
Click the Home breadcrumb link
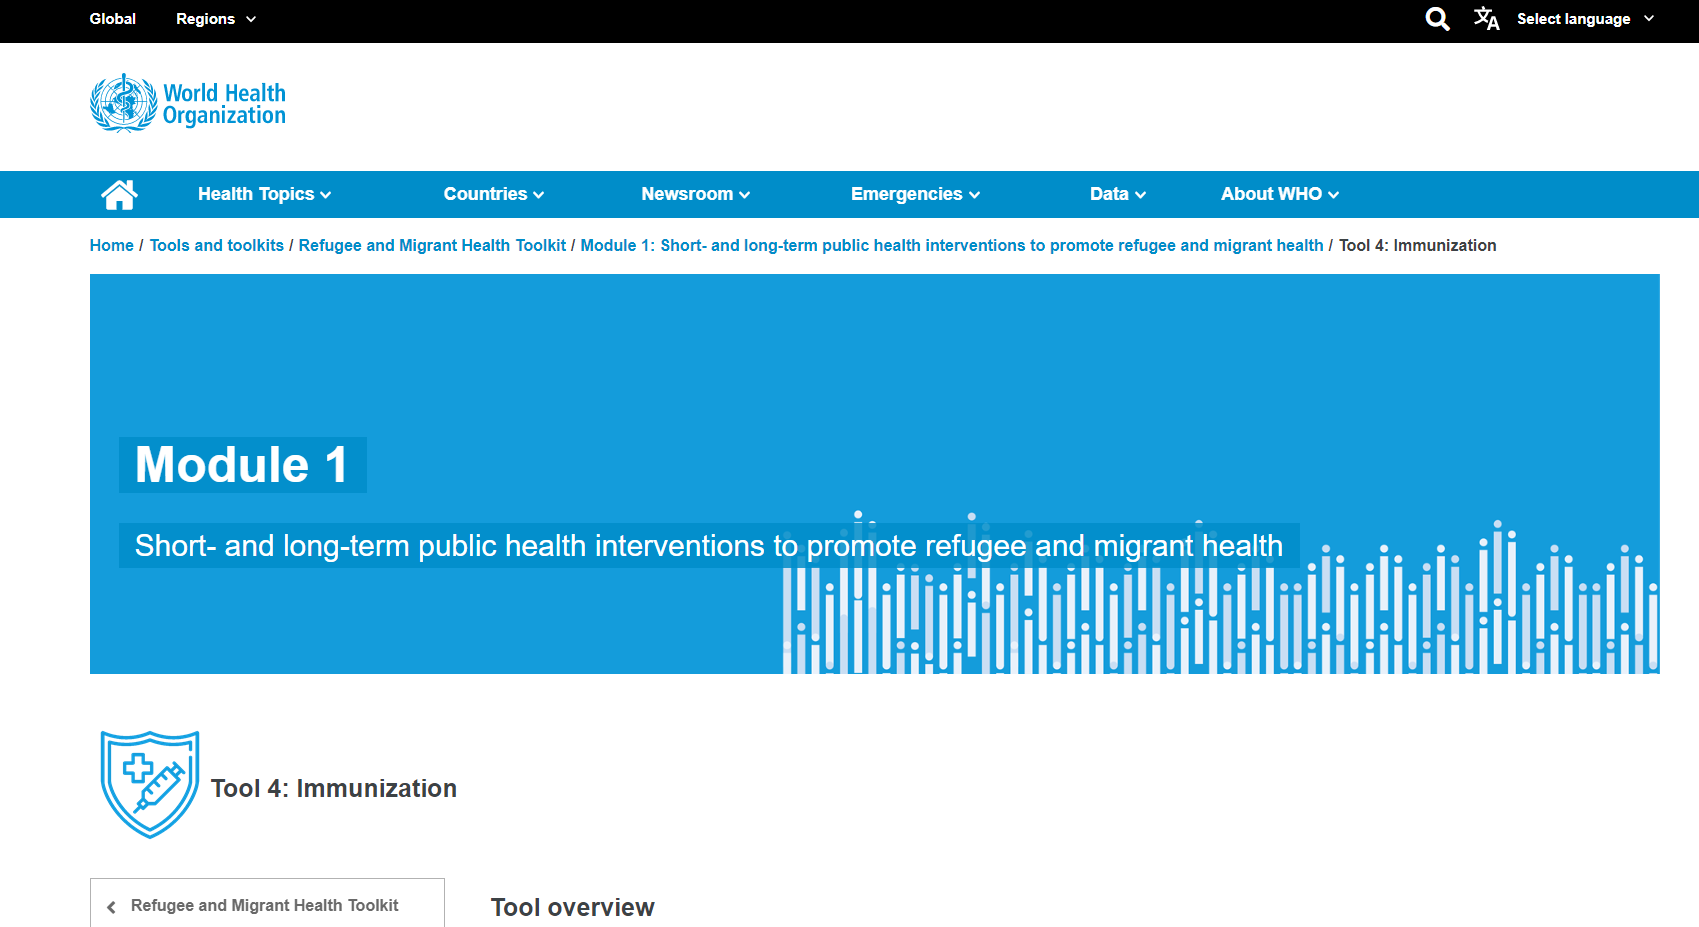(111, 245)
